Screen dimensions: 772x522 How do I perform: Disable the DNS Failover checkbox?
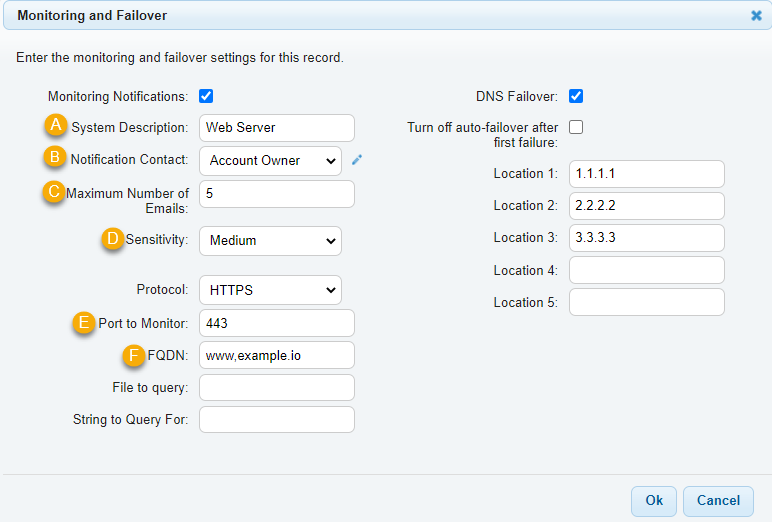tap(576, 96)
